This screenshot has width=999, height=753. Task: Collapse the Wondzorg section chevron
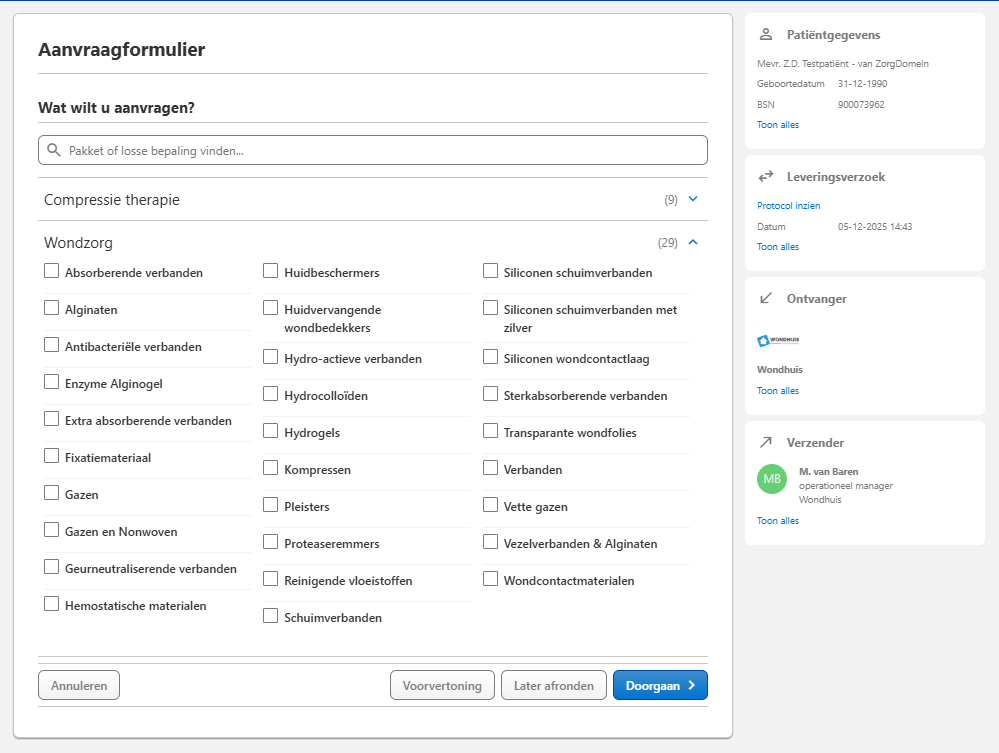tap(693, 242)
